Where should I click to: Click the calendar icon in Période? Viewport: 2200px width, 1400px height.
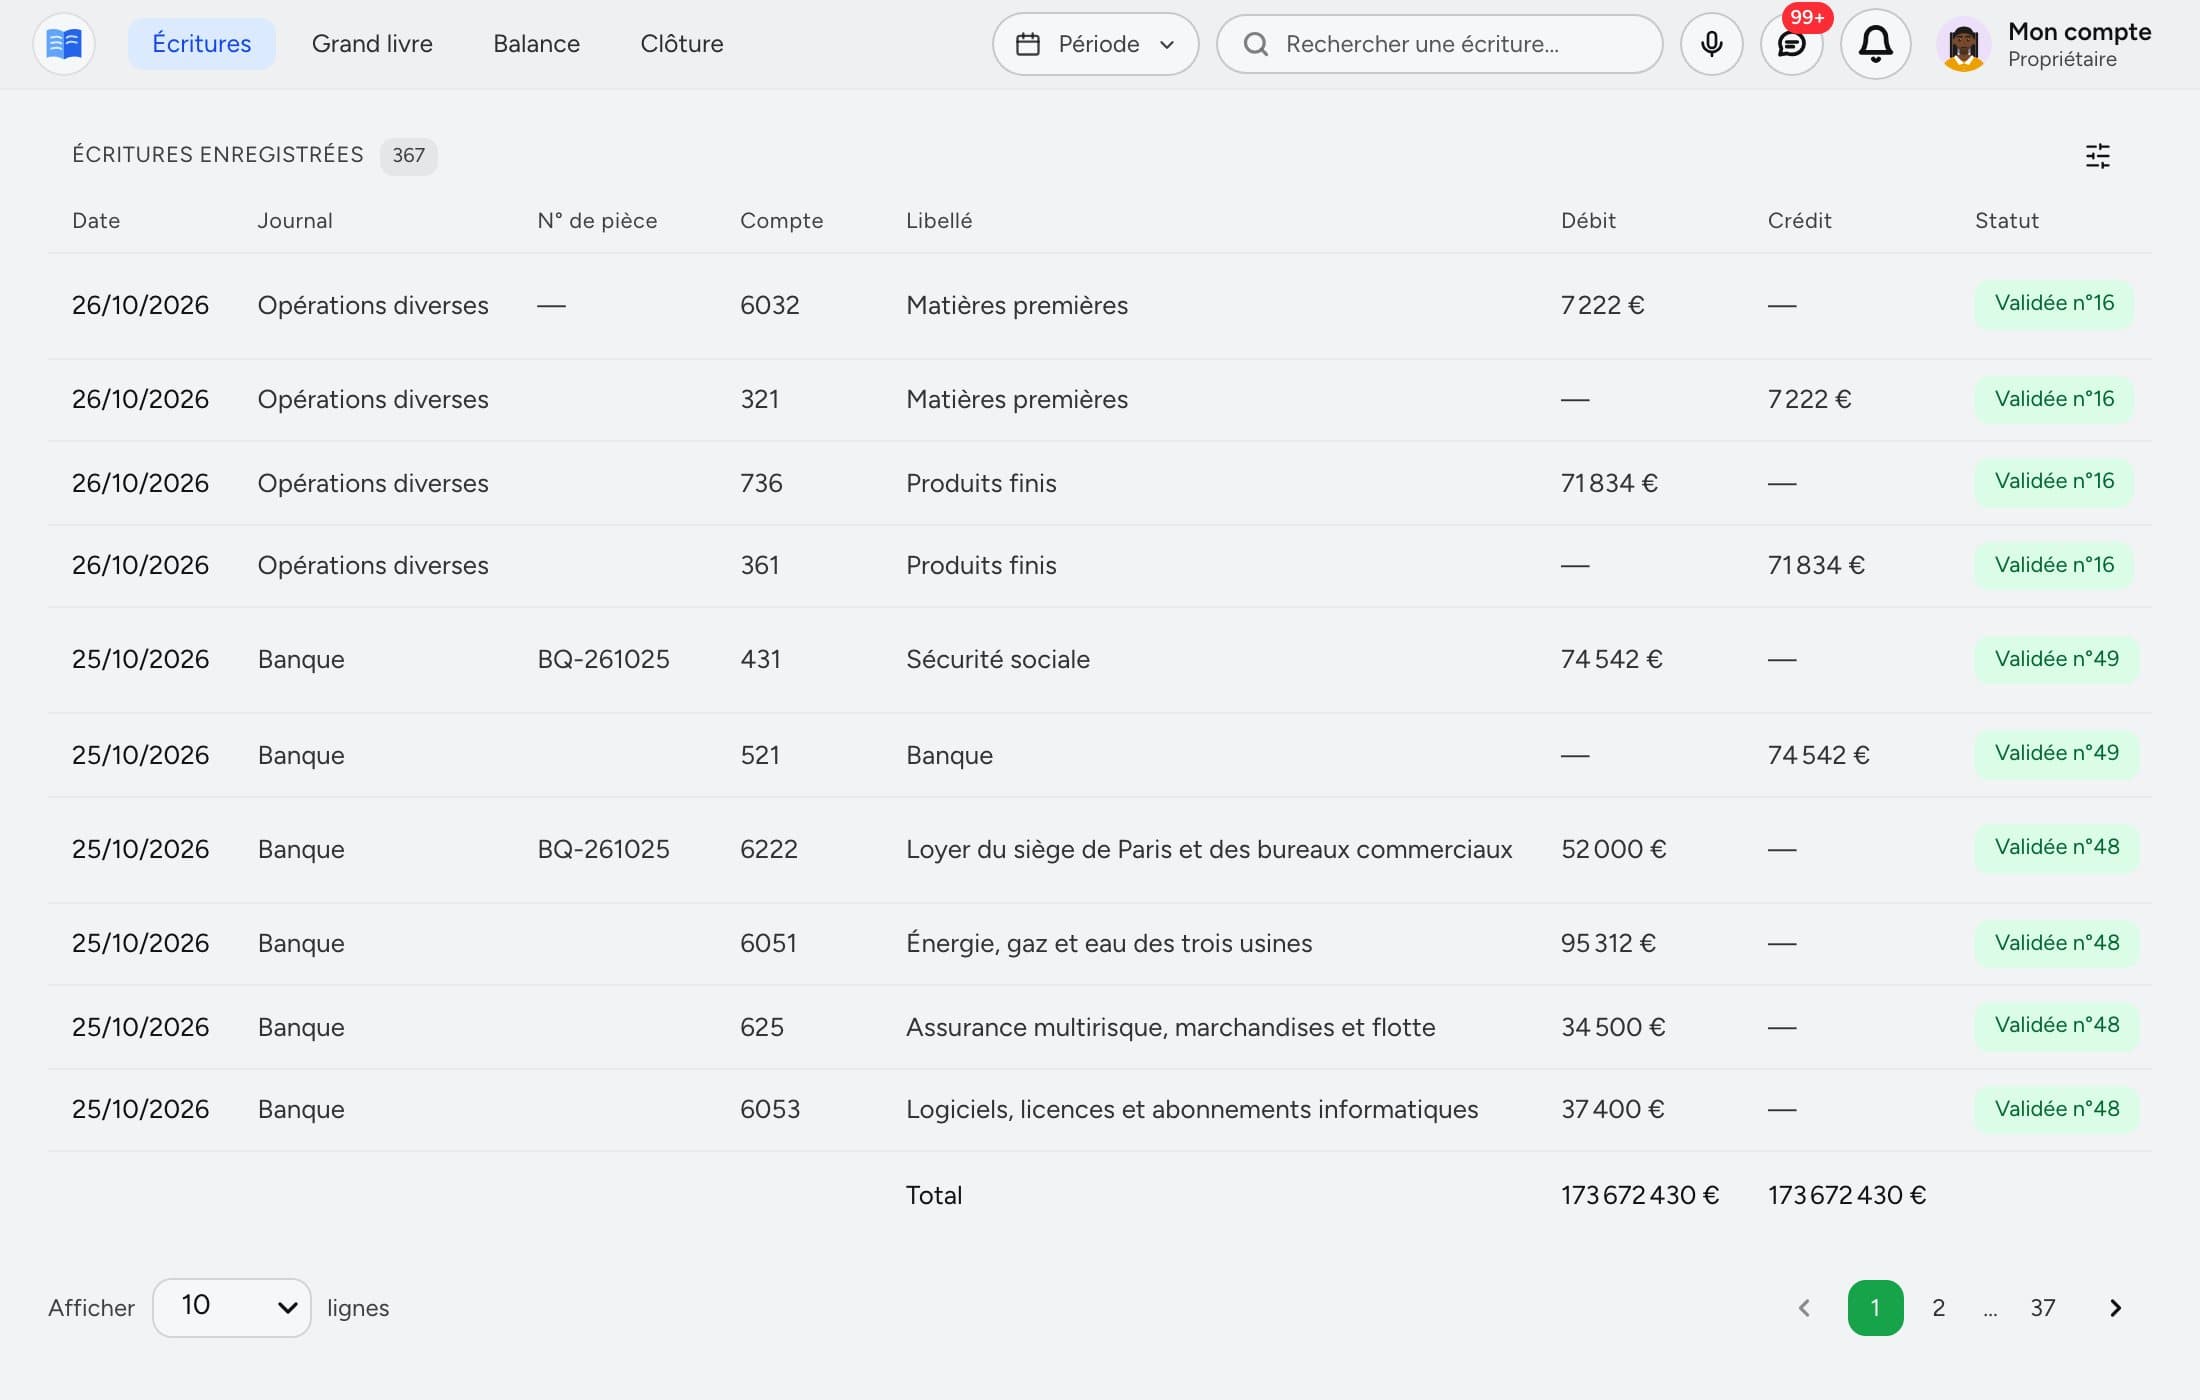[1028, 44]
